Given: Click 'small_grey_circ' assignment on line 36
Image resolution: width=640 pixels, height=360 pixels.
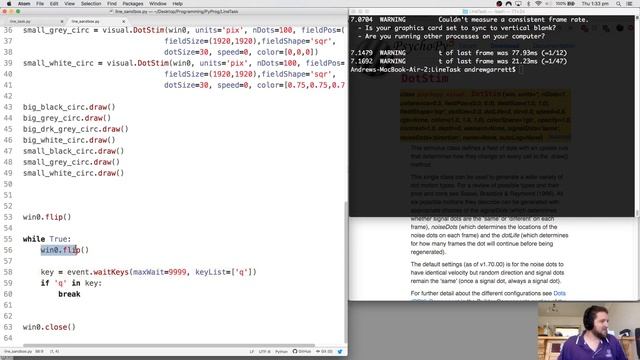Looking at the screenshot, I should pos(56,30).
